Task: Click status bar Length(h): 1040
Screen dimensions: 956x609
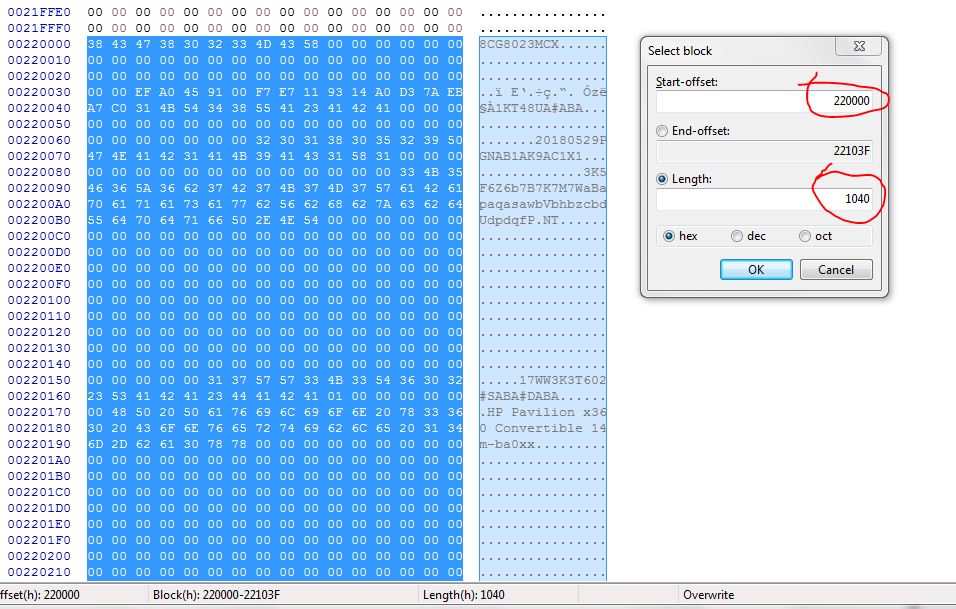Action: (x=463, y=595)
